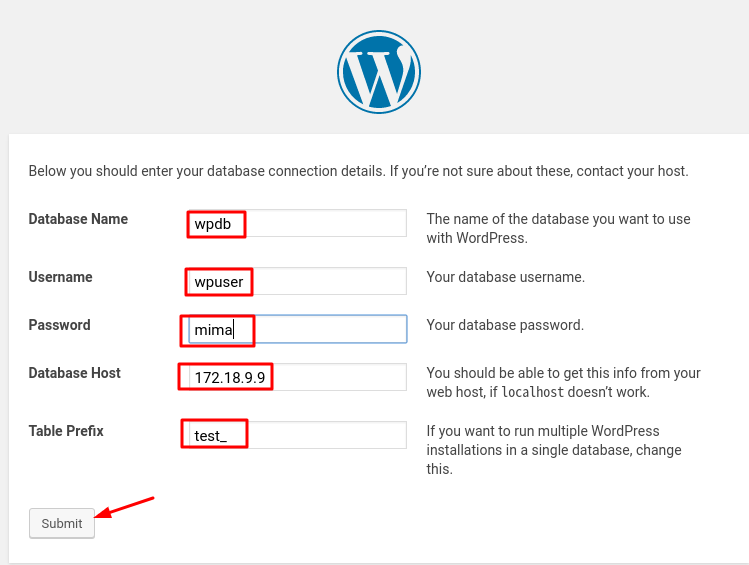Image resolution: width=749 pixels, height=565 pixels.
Task: Click the WordPress logo at top
Action: [379, 72]
